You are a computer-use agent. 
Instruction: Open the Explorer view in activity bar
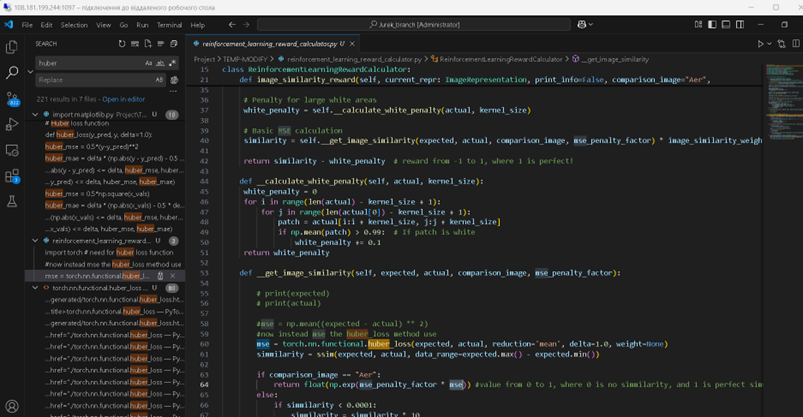click(x=12, y=46)
